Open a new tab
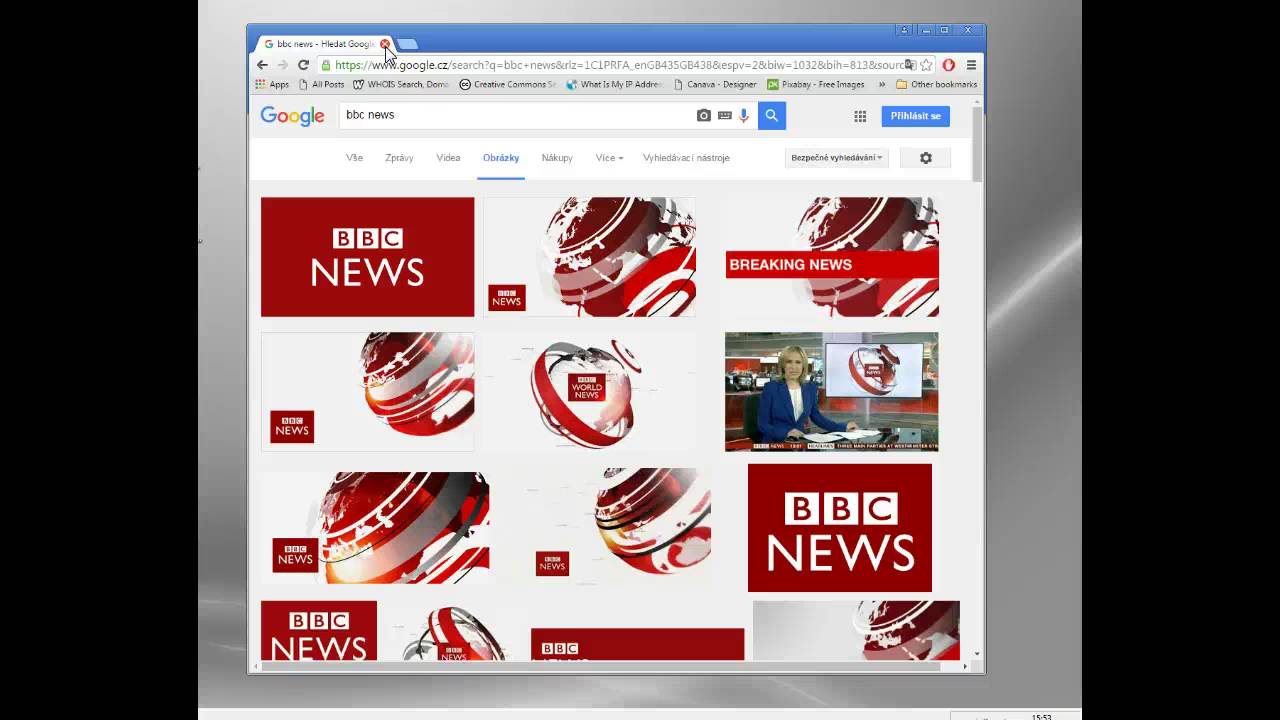1280x720 pixels. pos(408,44)
